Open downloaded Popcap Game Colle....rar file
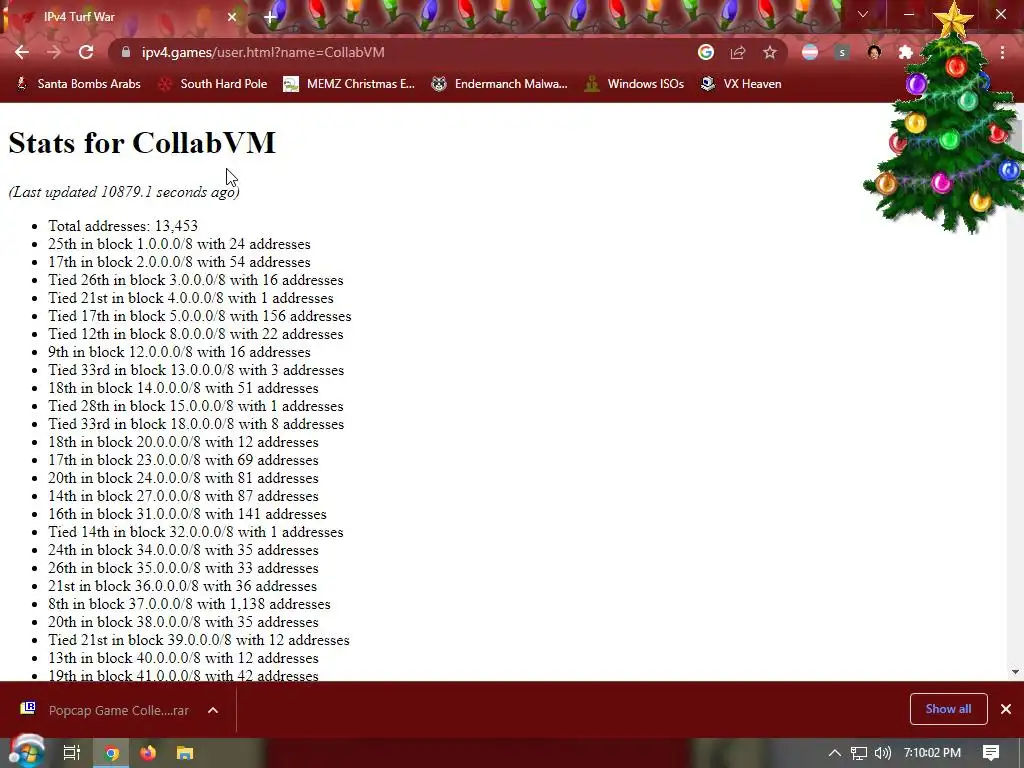 (104, 710)
